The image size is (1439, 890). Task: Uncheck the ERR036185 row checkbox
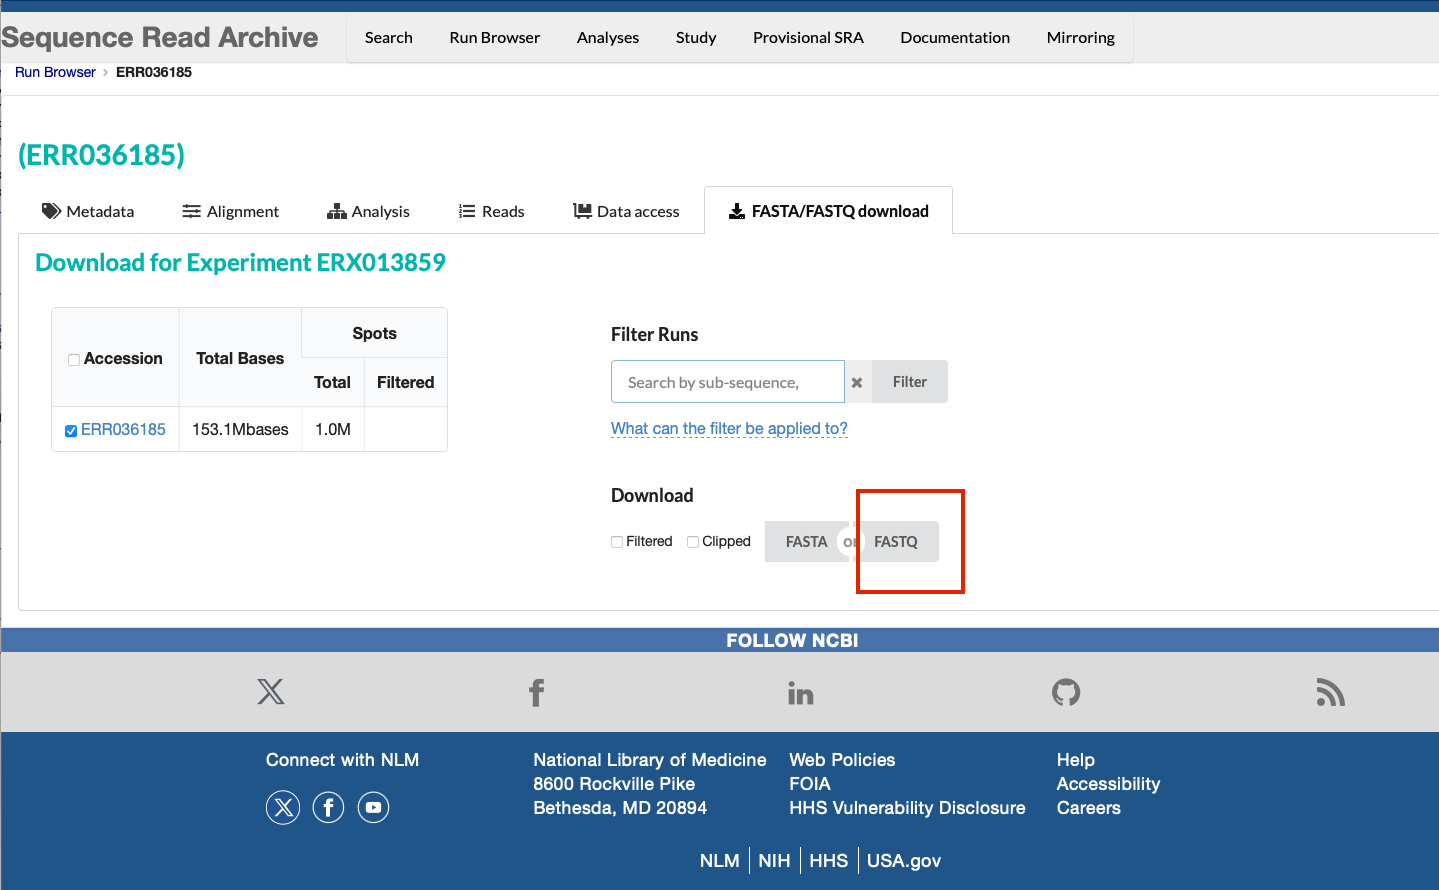click(71, 431)
